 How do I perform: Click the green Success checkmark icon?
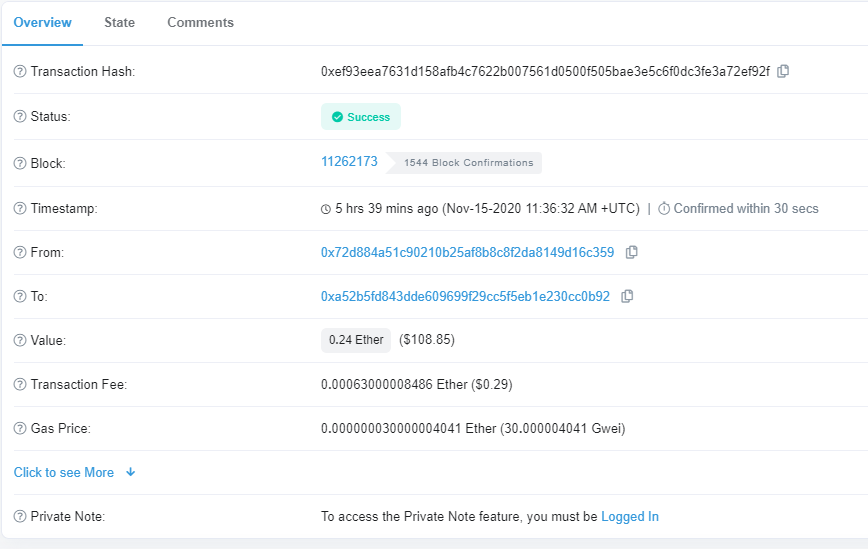coord(337,117)
